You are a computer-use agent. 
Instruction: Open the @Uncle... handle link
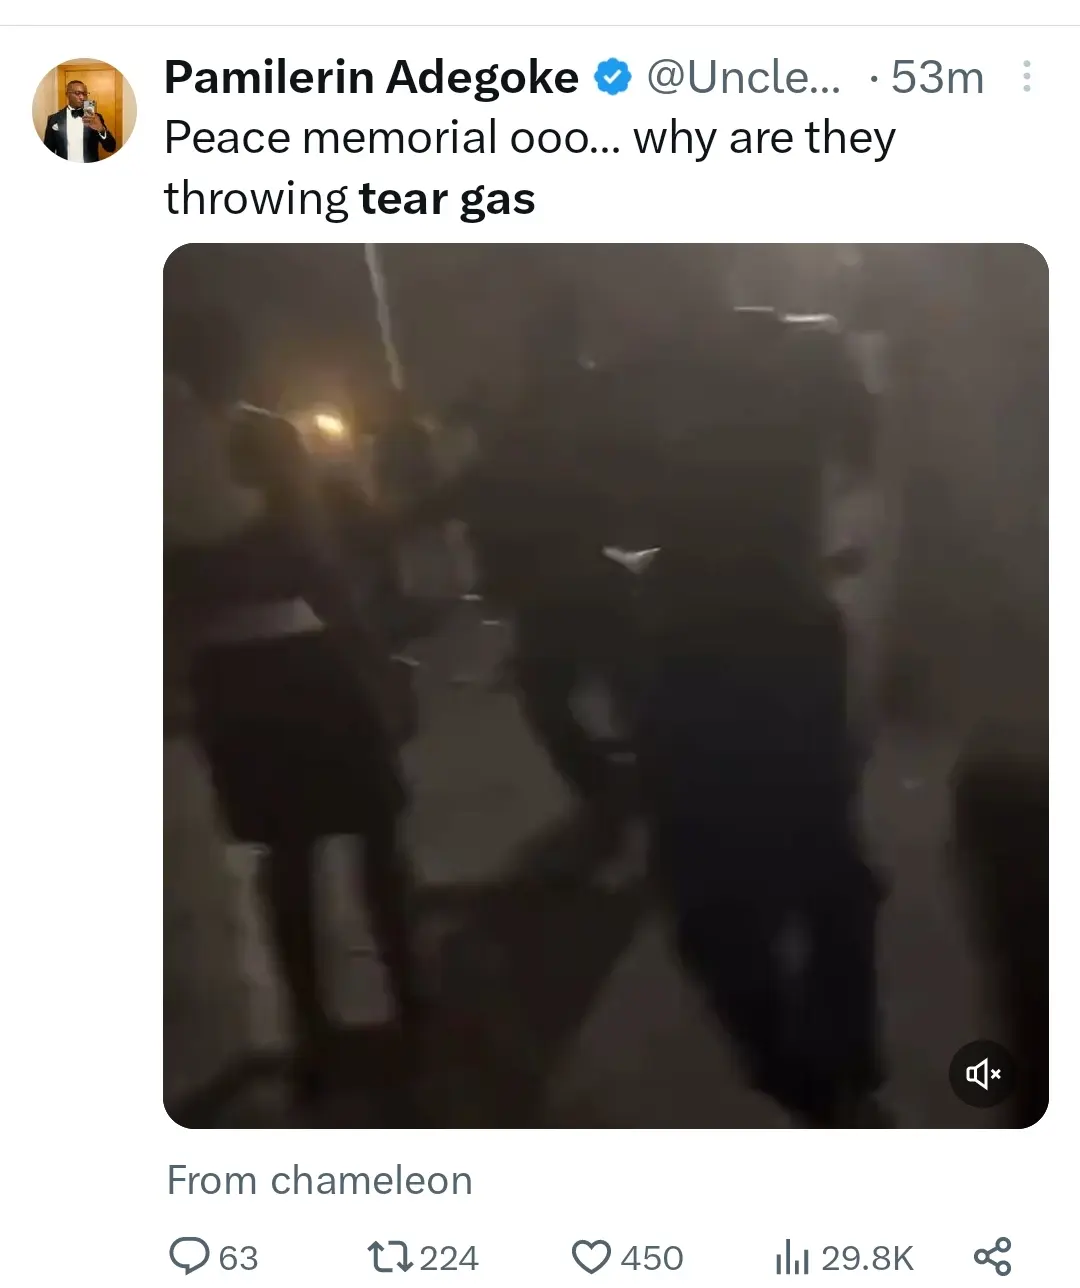[744, 77]
